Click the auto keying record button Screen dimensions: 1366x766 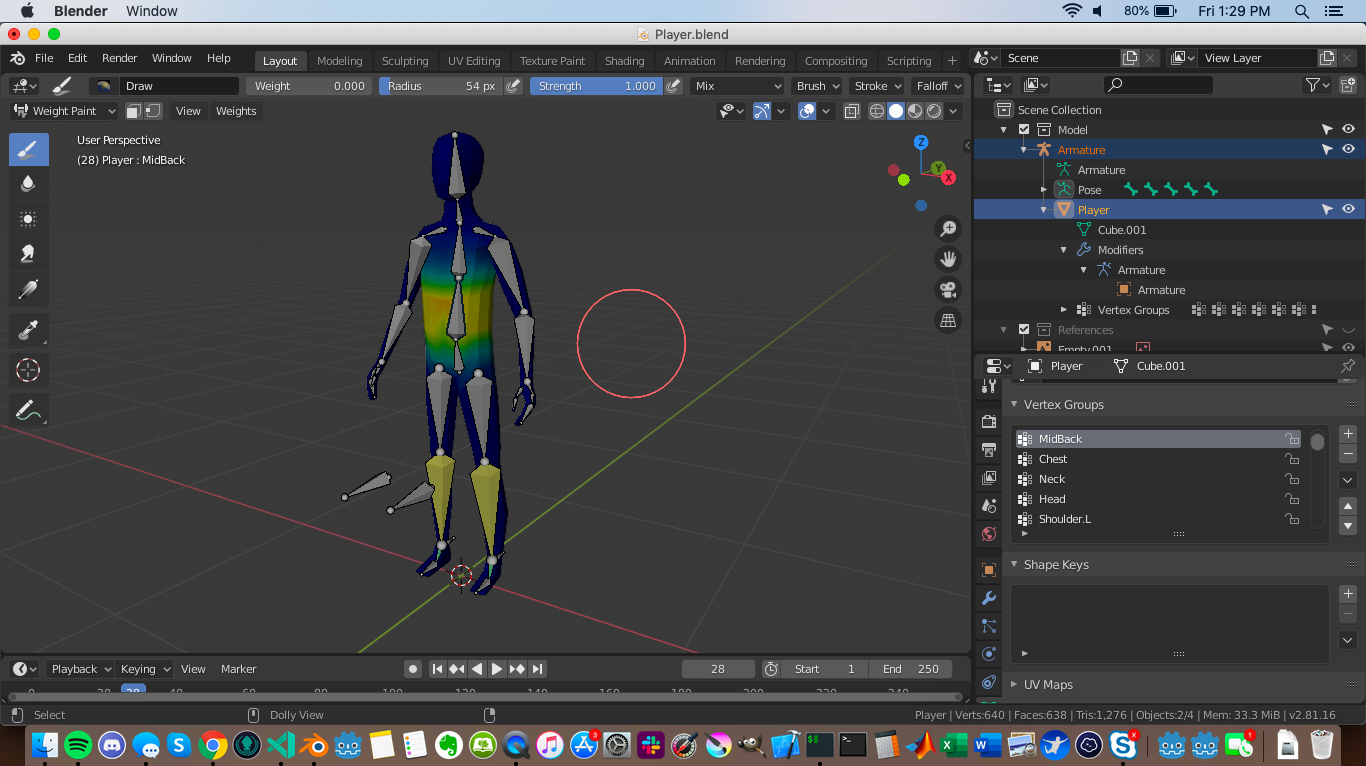pyautogui.click(x=412, y=669)
